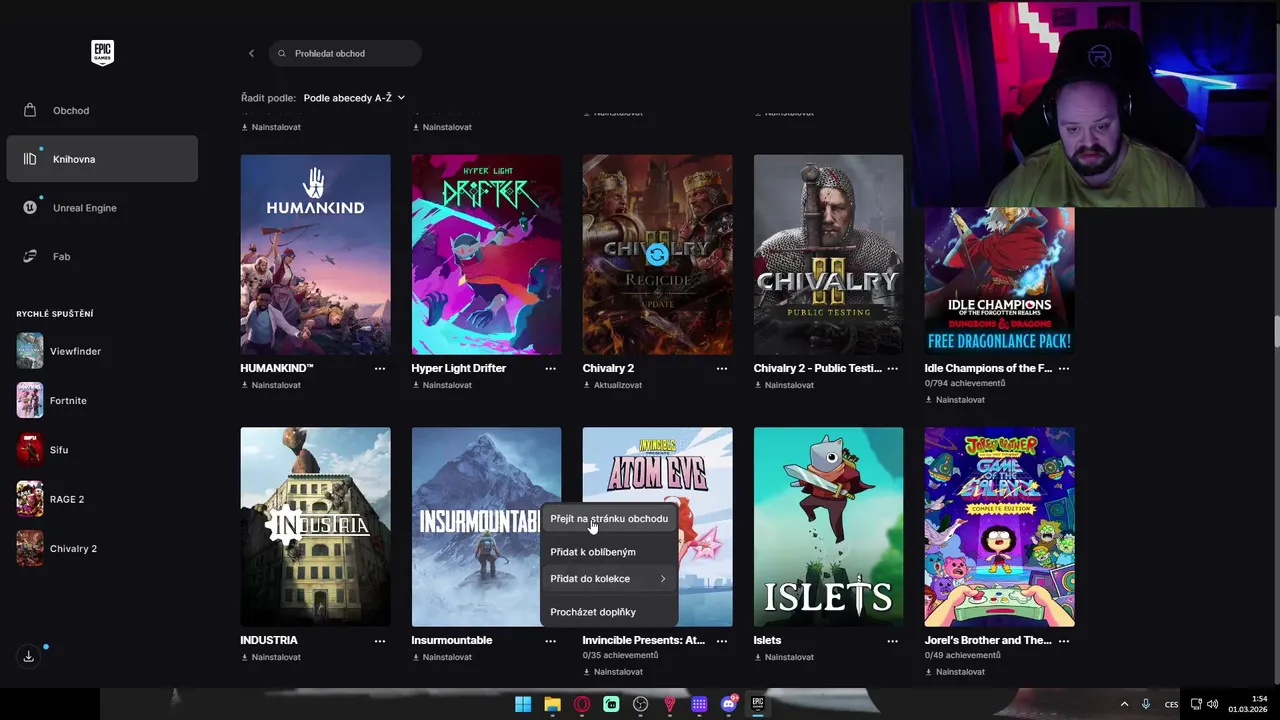This screenshot has height=720, width=1280.
Task: Open Hyper Light Drifter cover art
Action: (486, 254)
